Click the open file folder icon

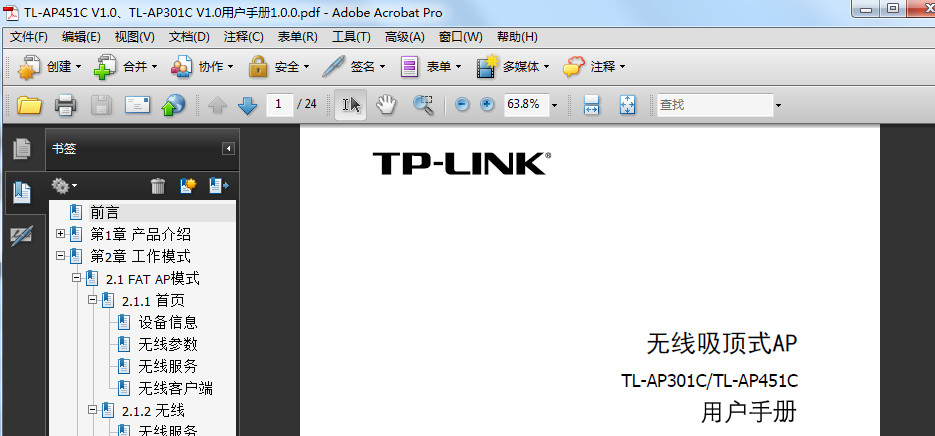29,105
